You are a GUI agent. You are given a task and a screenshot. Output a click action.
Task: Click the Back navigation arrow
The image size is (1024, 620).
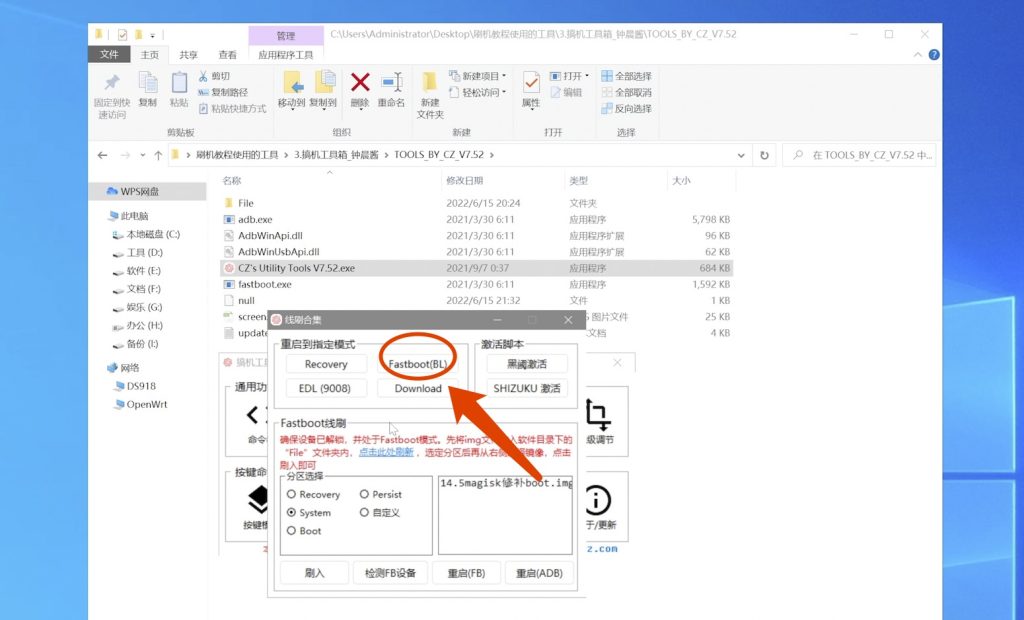point(103,155)
